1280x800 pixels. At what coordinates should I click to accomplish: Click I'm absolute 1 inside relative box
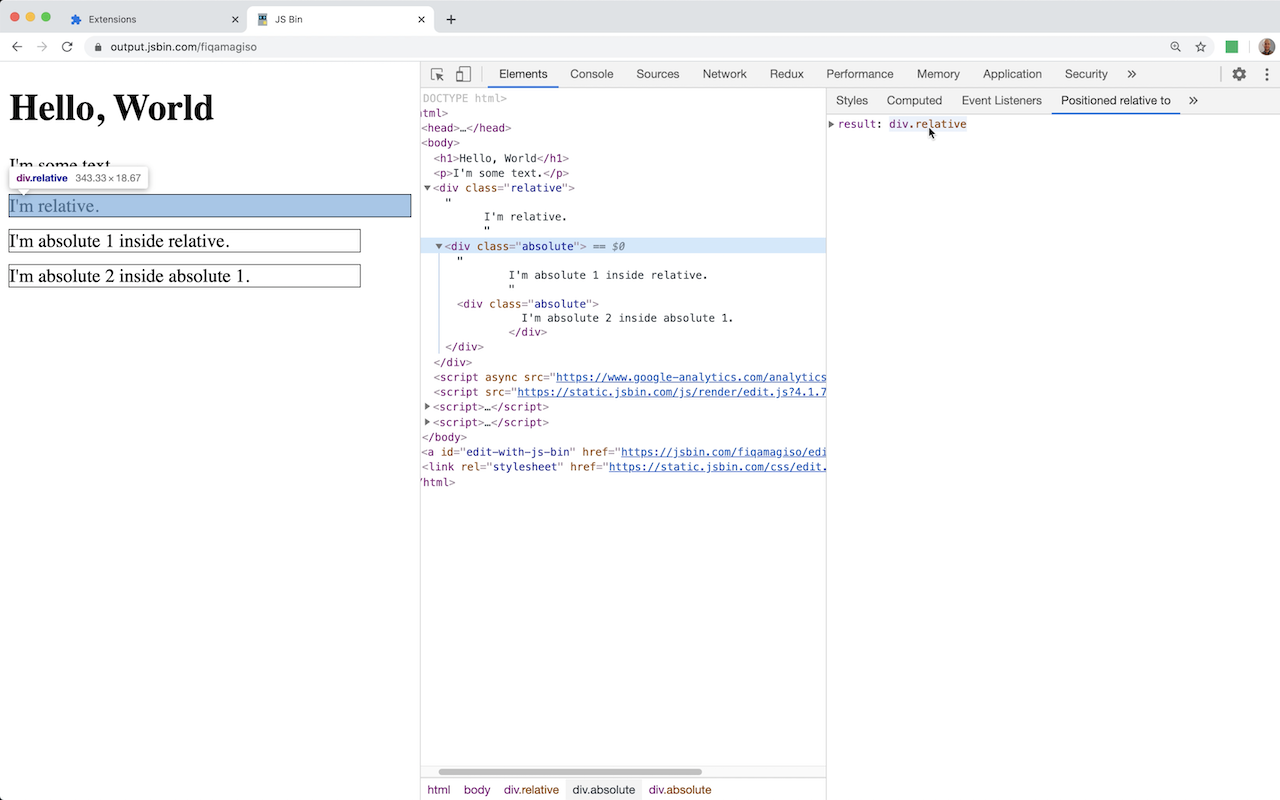click(x=184, y=241)
